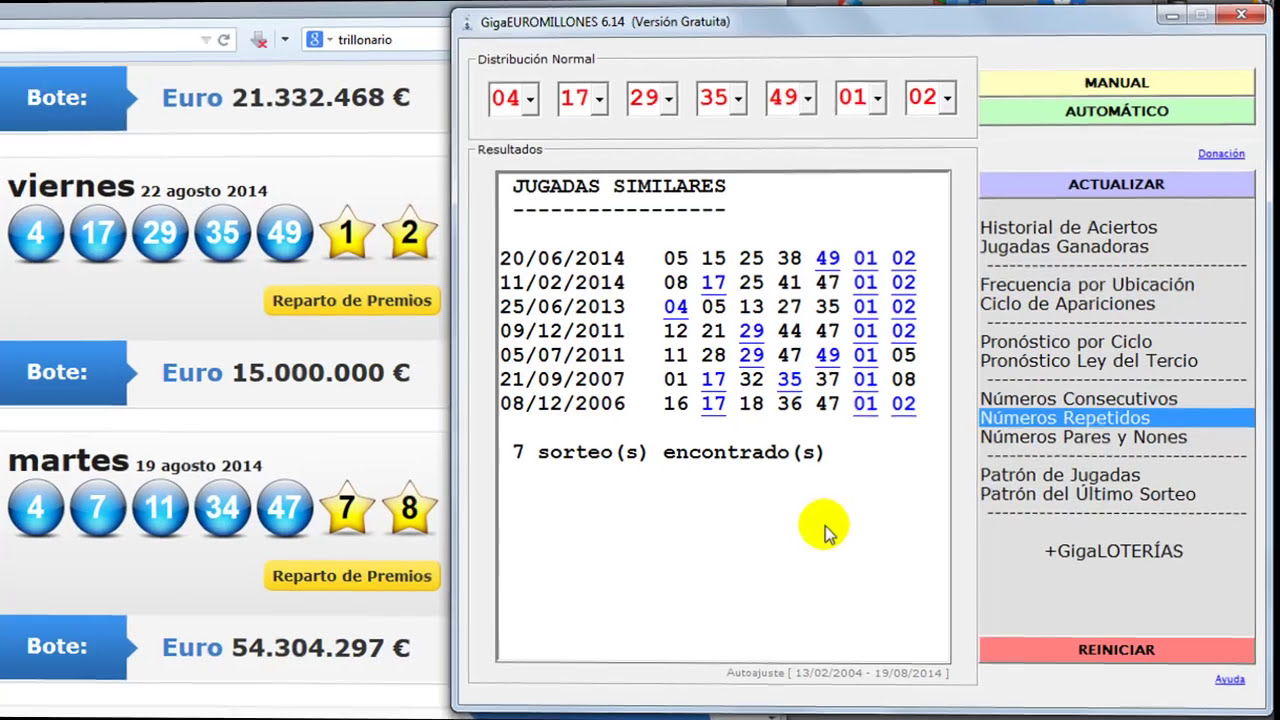Click ball 17 in viernes draw
Image resolution: width=1280 pixels, height=720 pixels.
click(x=98, y=233)
